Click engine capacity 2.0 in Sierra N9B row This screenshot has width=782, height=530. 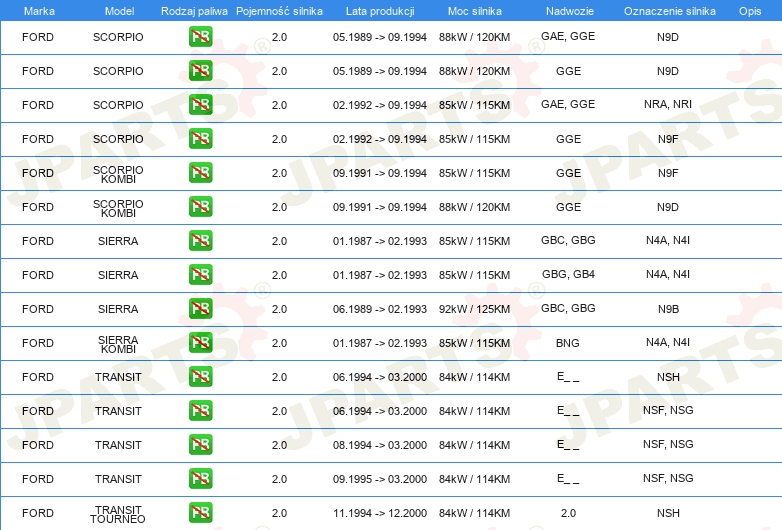279,309
